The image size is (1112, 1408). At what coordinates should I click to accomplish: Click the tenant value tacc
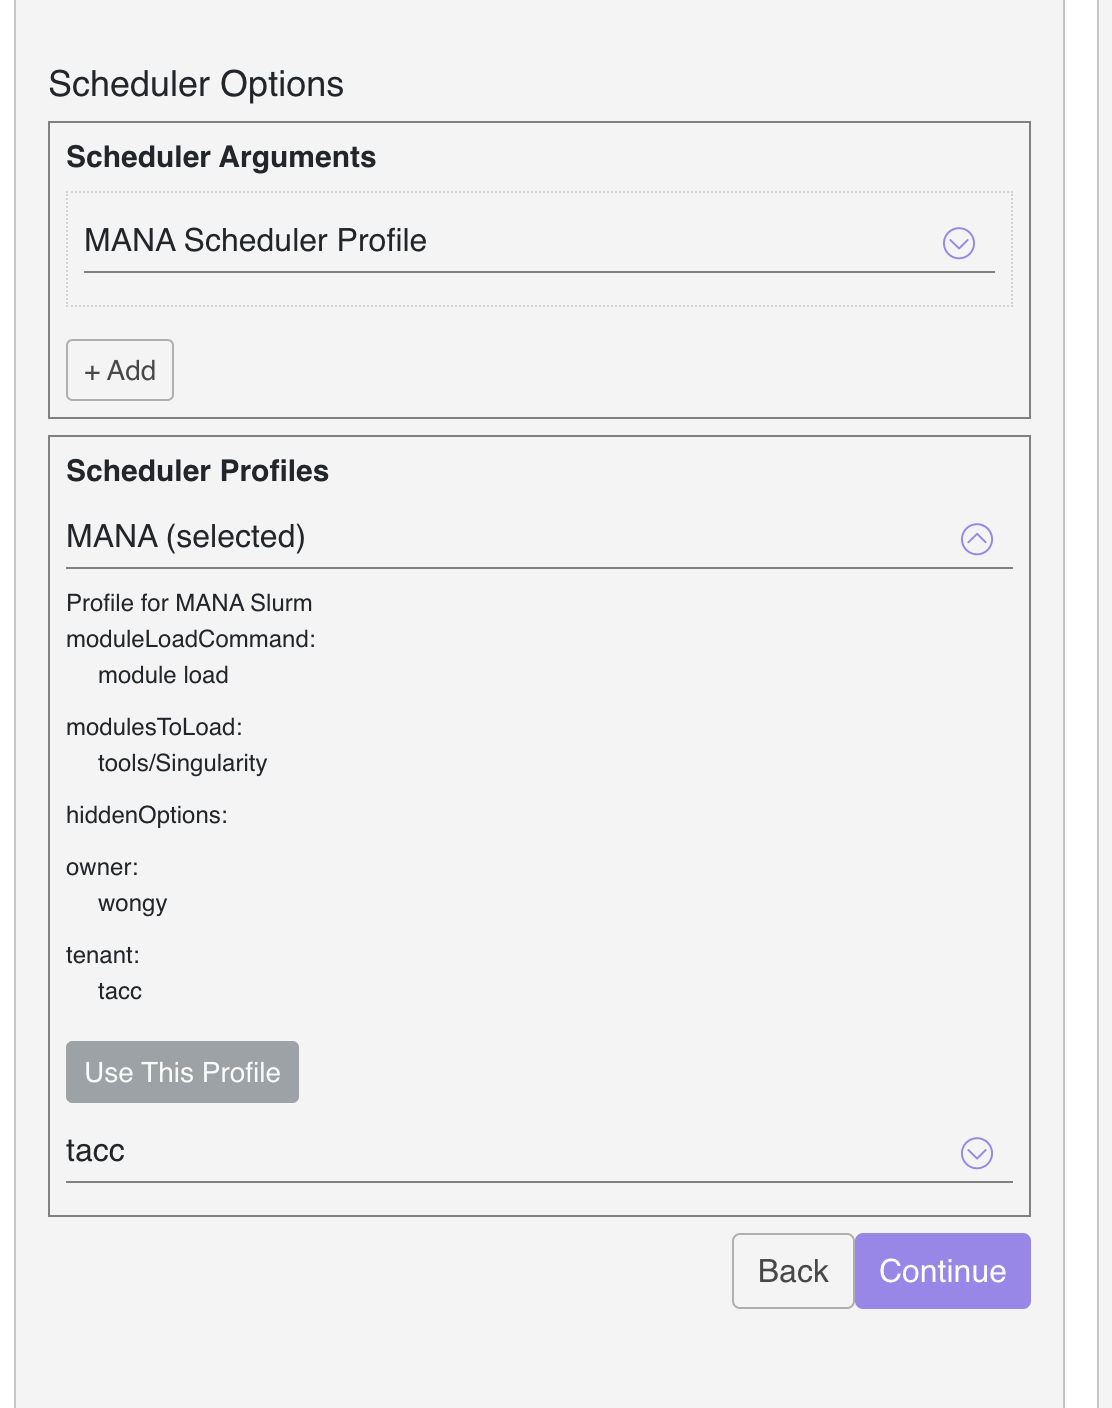(120, 991)
